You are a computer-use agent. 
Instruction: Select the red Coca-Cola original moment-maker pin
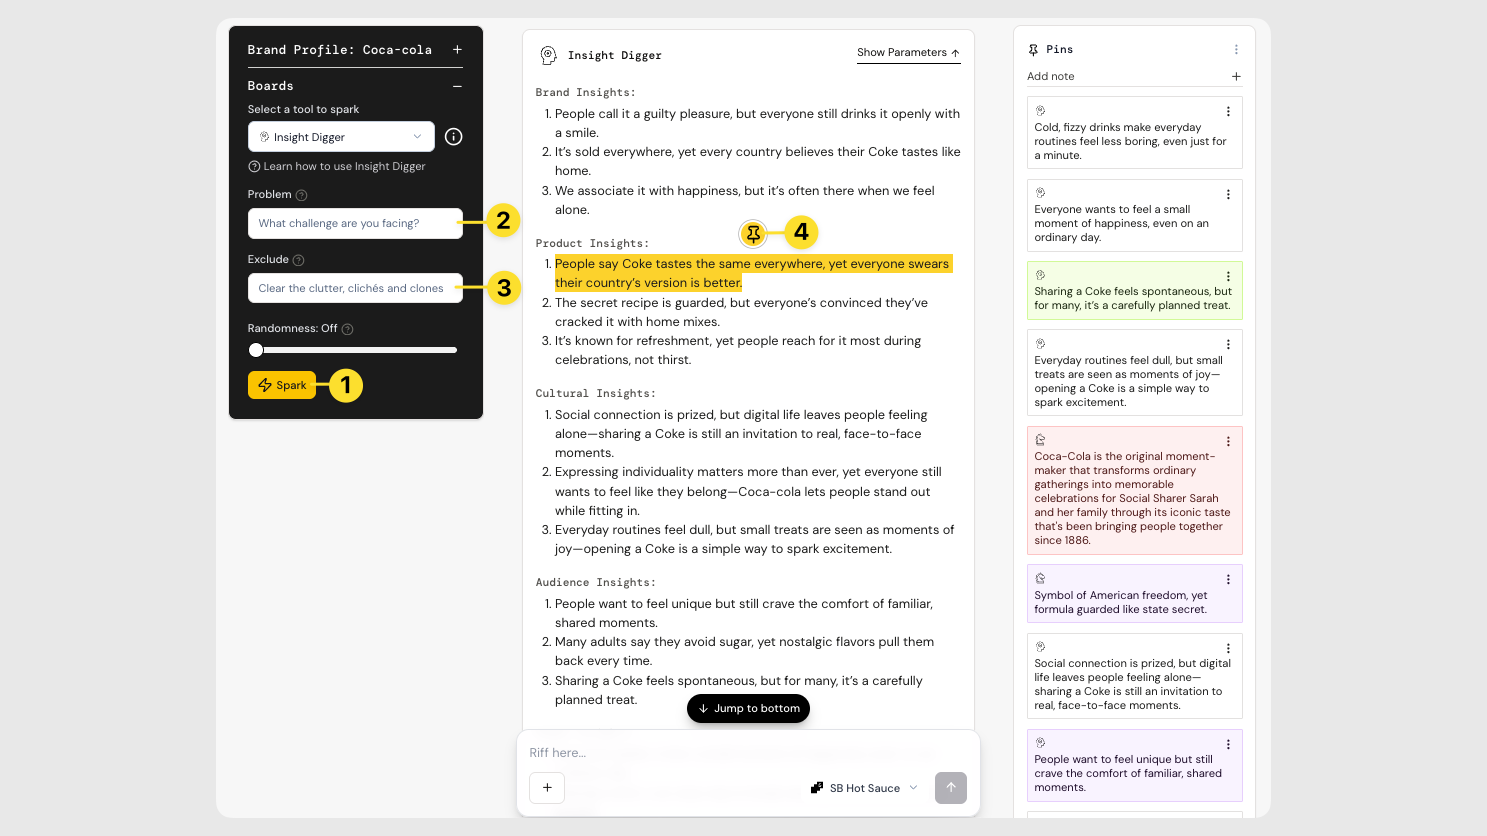(1134, 490)
